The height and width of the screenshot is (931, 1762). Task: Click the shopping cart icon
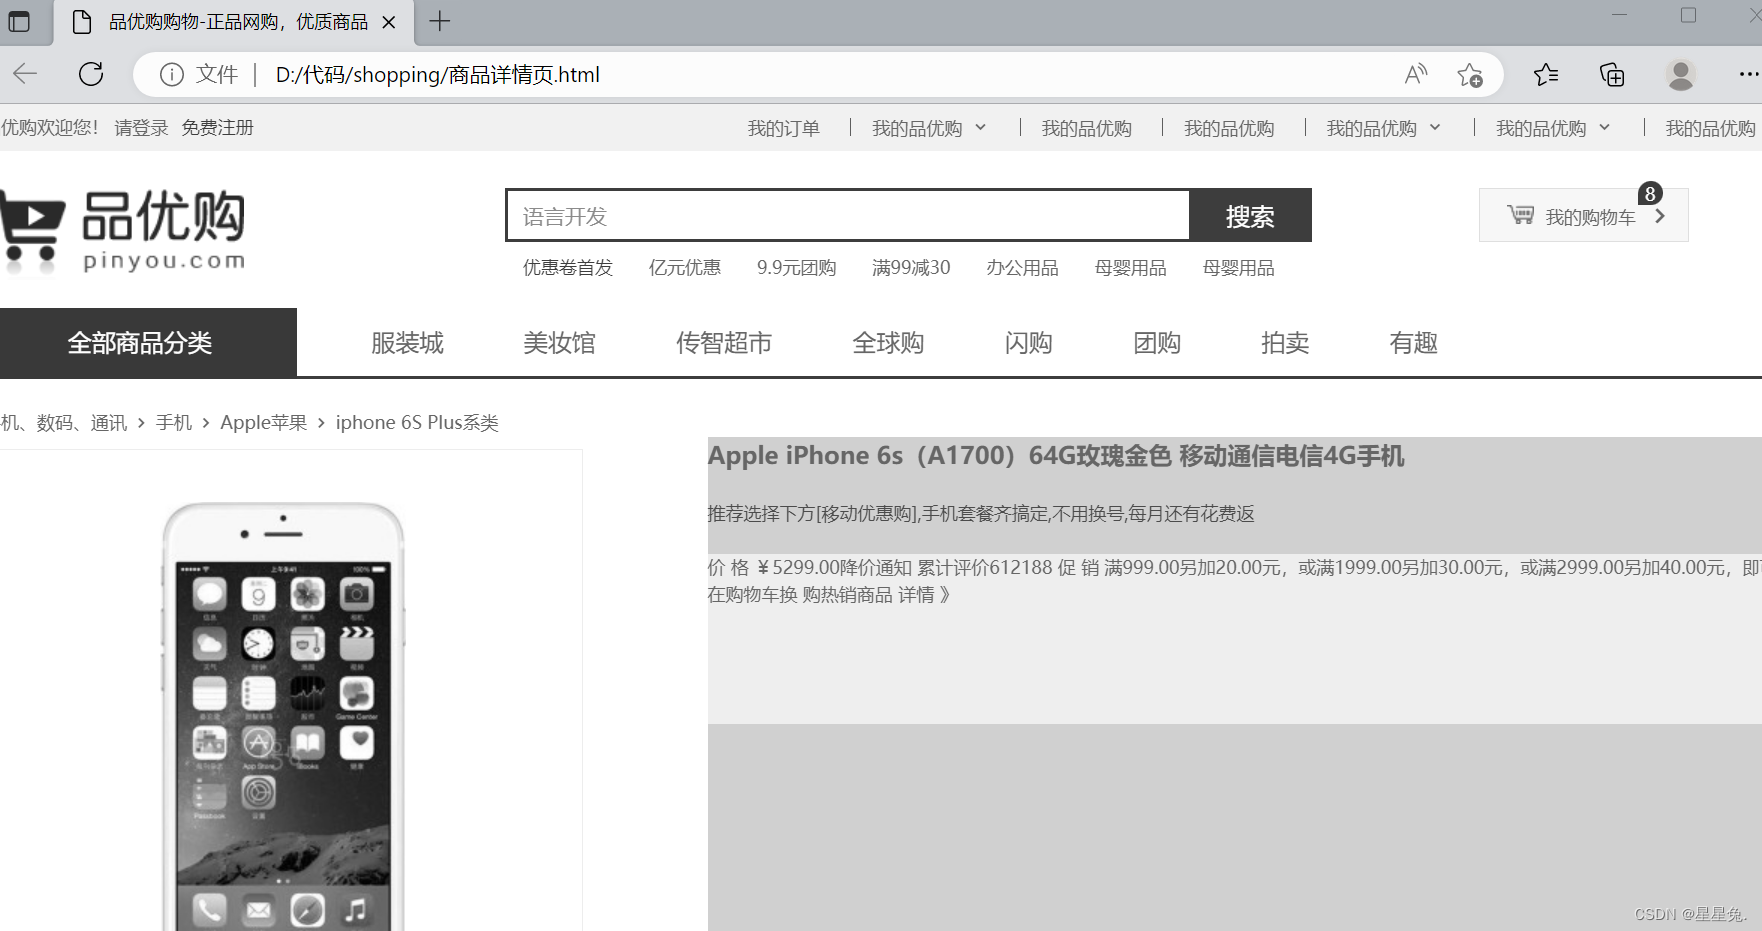1520,214
